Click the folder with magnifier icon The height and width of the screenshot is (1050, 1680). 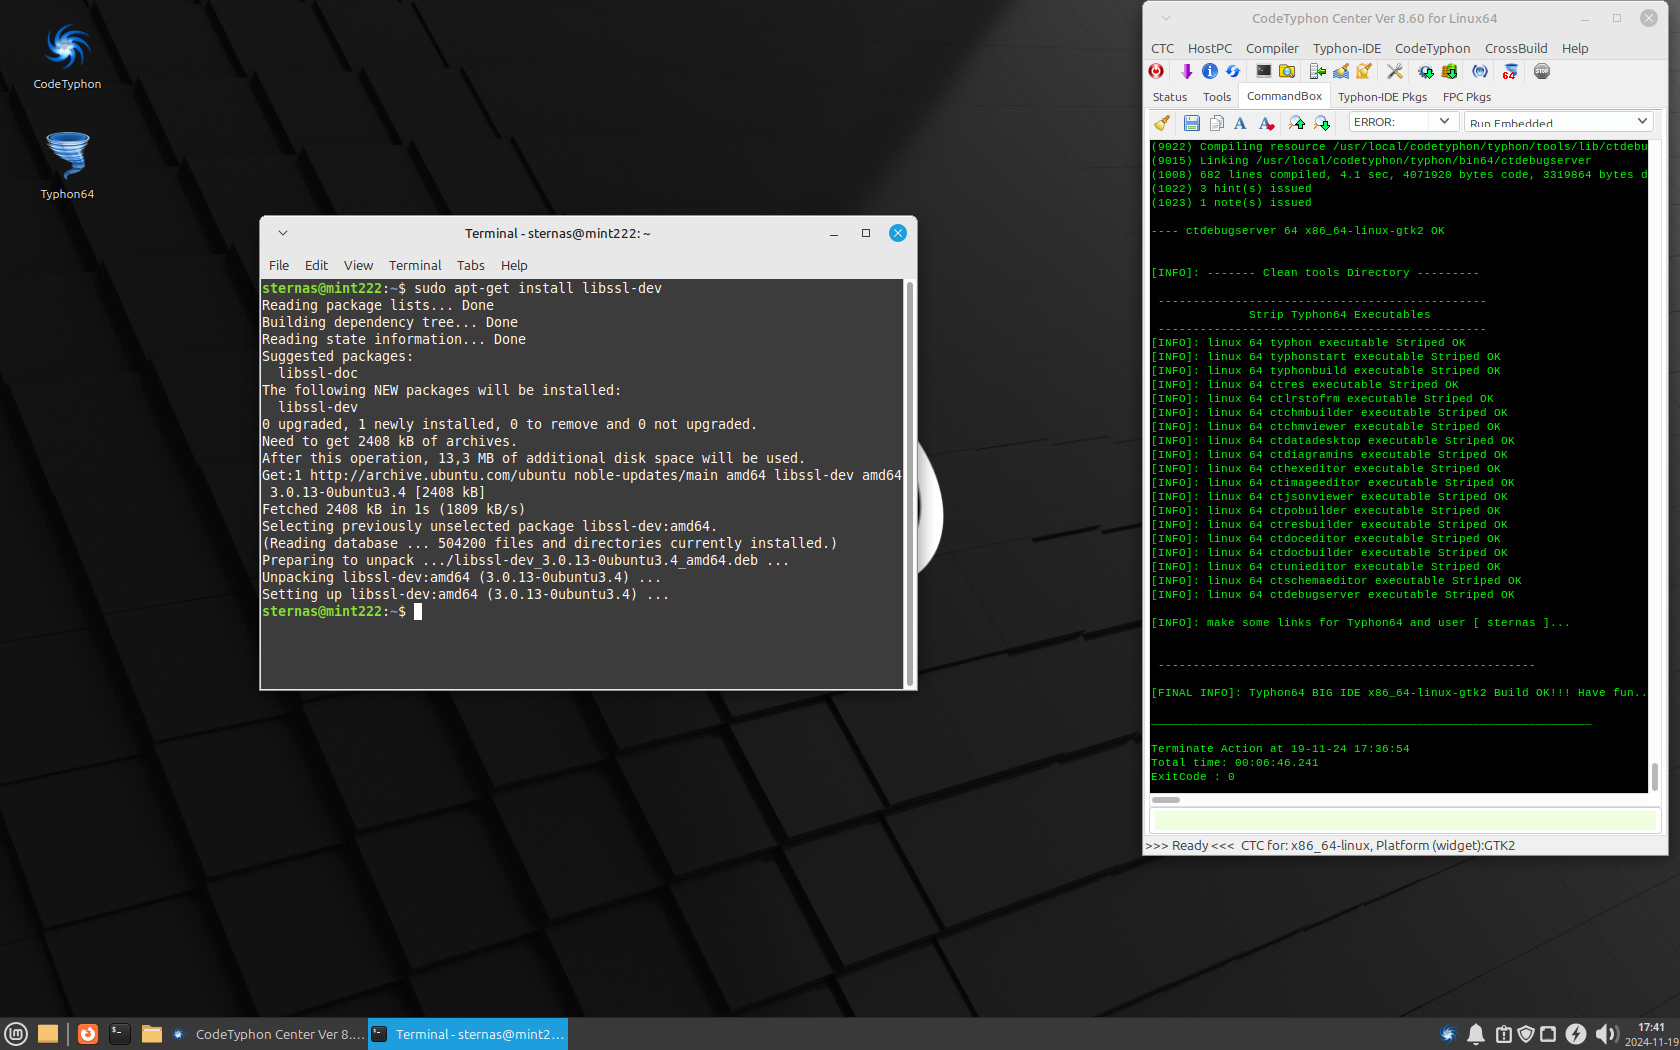coord(1287,71)
